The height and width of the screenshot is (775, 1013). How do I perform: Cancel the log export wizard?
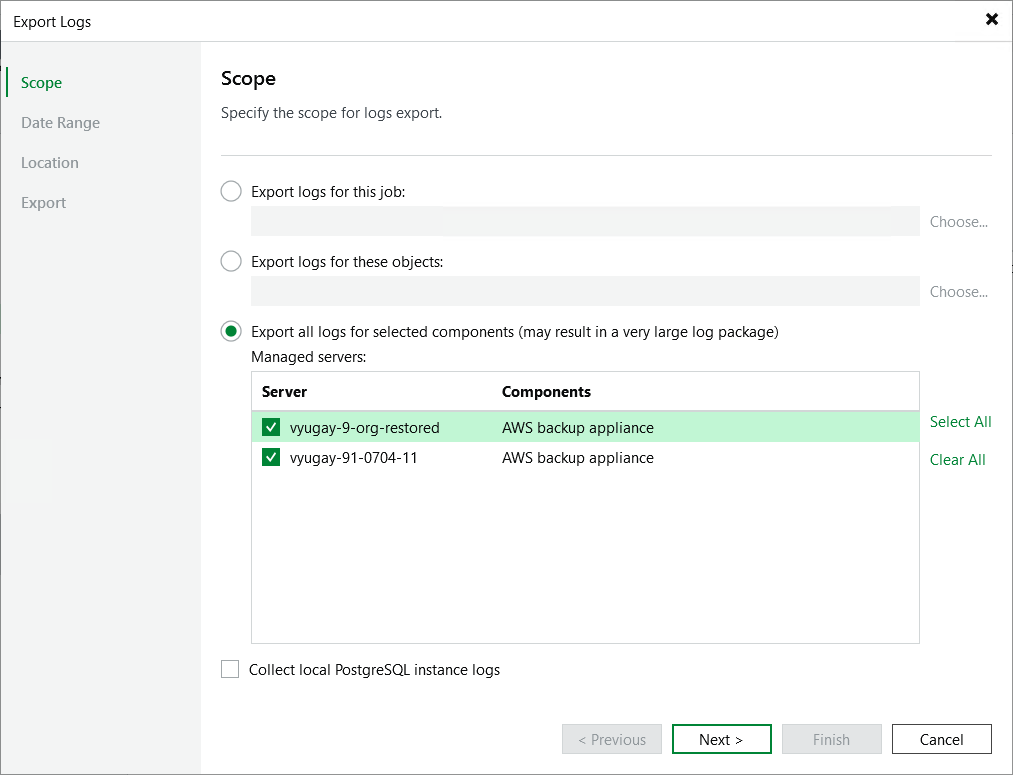pyautogui.click(x=941, y=740)
